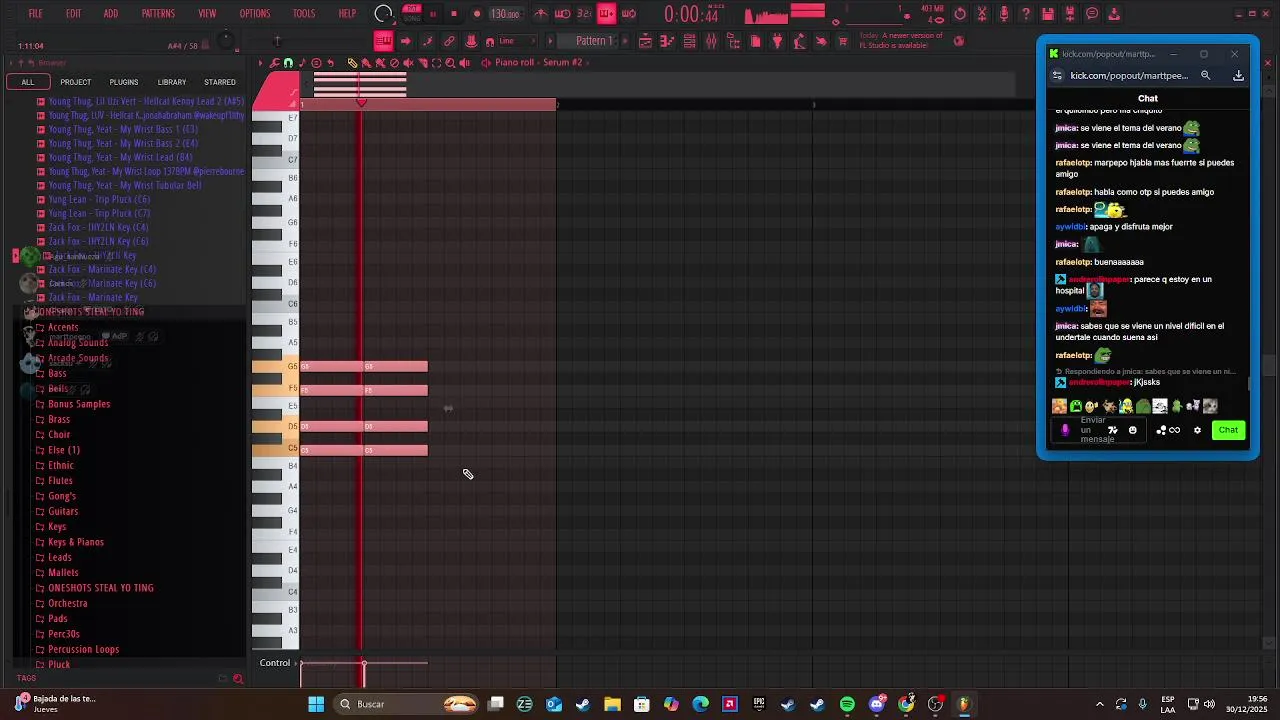Expand the Keys & Pianos folder

[76, 542]
